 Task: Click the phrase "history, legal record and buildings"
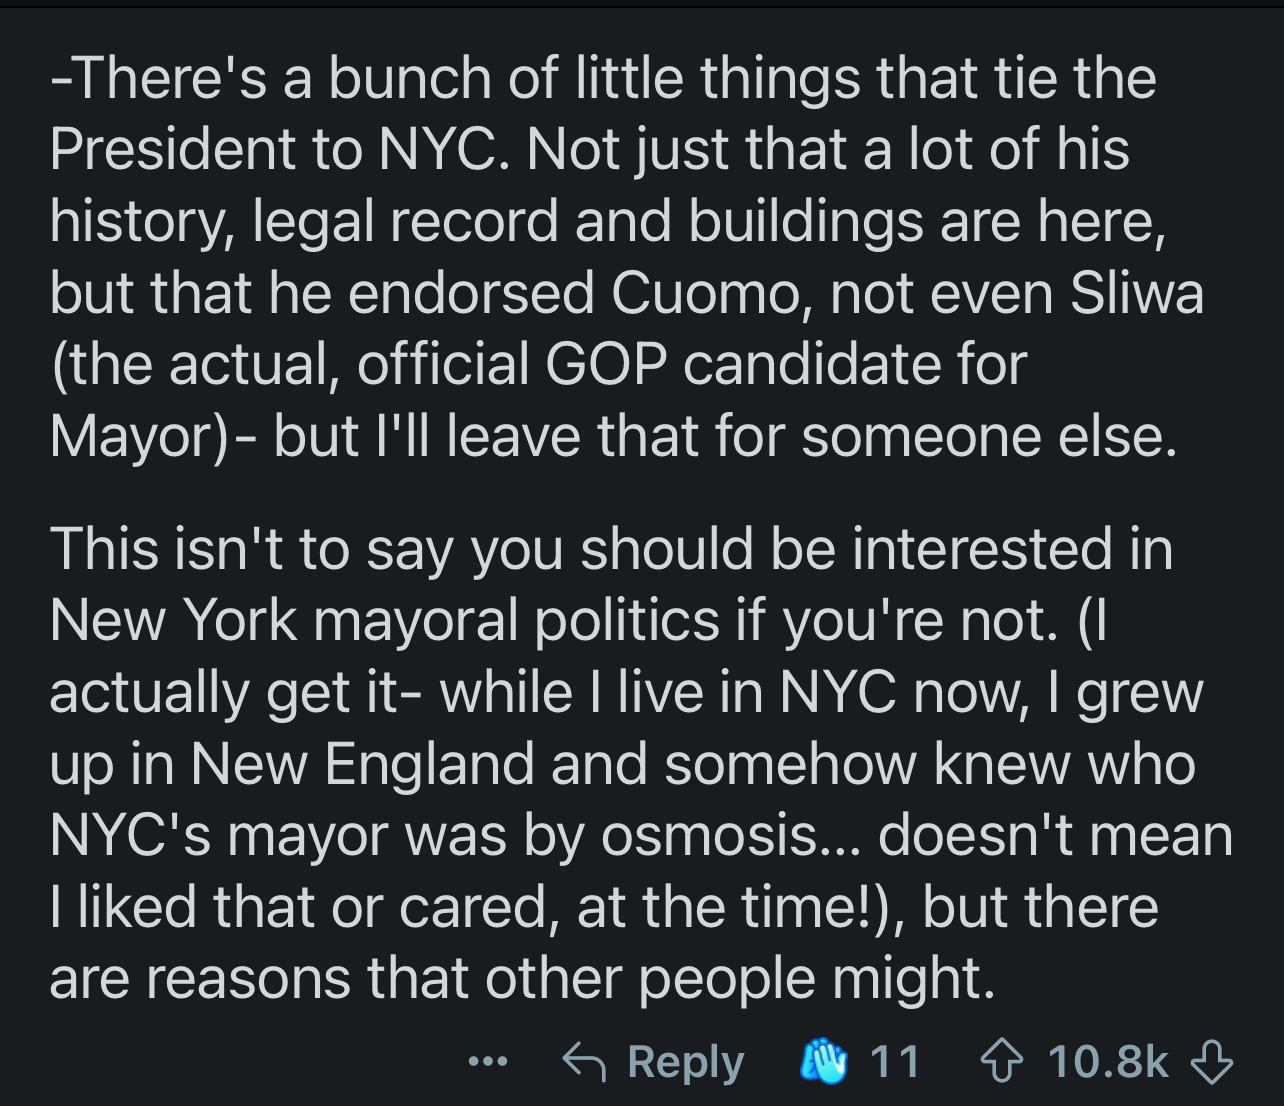pyautogui.click(x=488, y=221)
